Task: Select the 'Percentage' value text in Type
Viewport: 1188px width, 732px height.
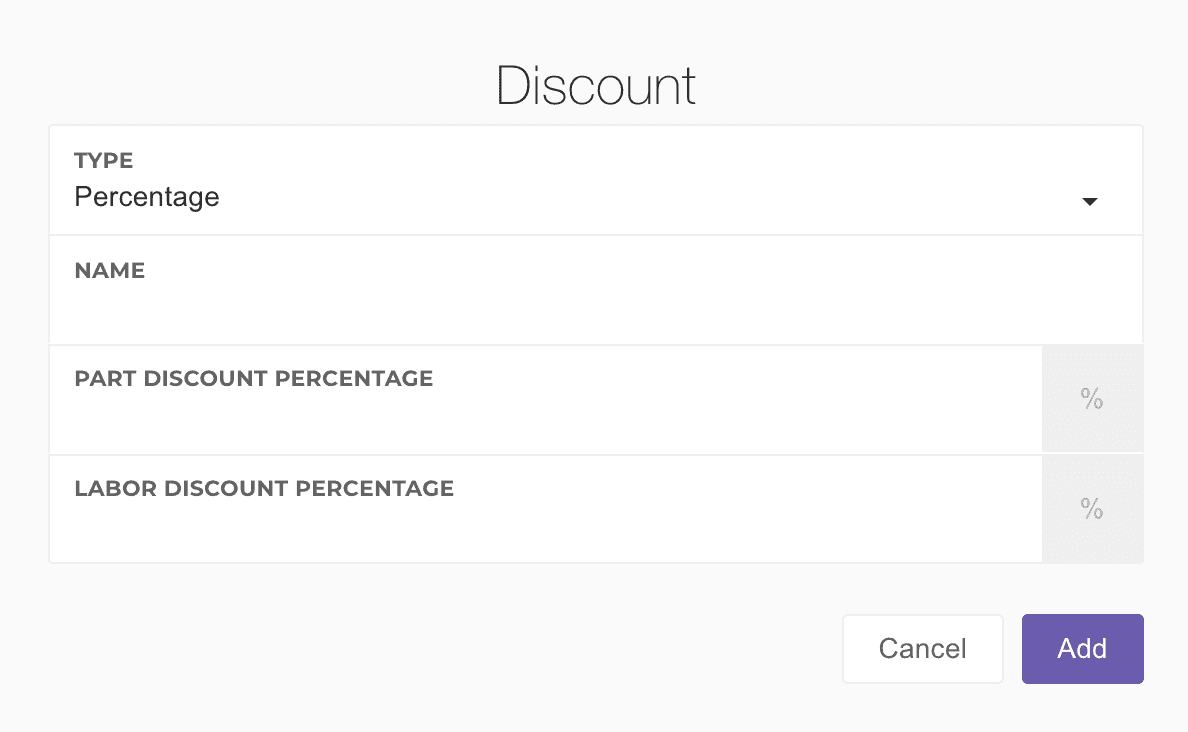Action: [x=147, y=197]
